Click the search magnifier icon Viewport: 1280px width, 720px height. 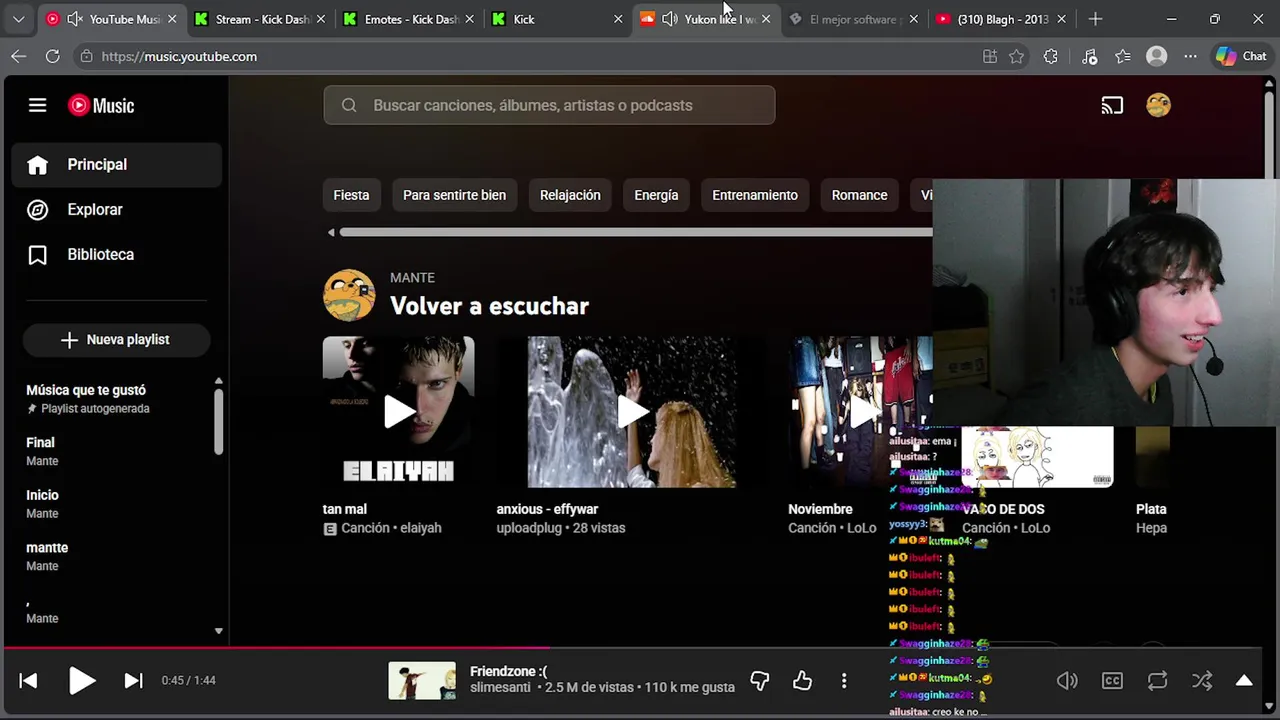click(349, 105)
